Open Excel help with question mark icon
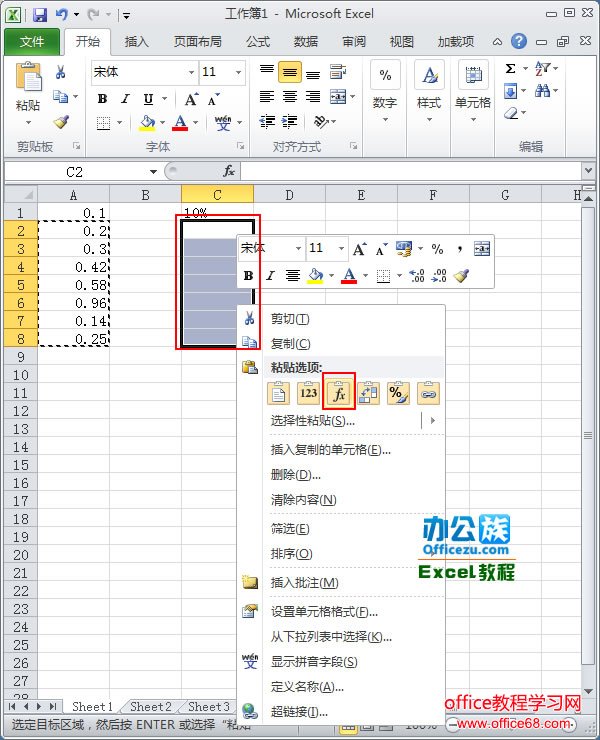 coord(518,41)
